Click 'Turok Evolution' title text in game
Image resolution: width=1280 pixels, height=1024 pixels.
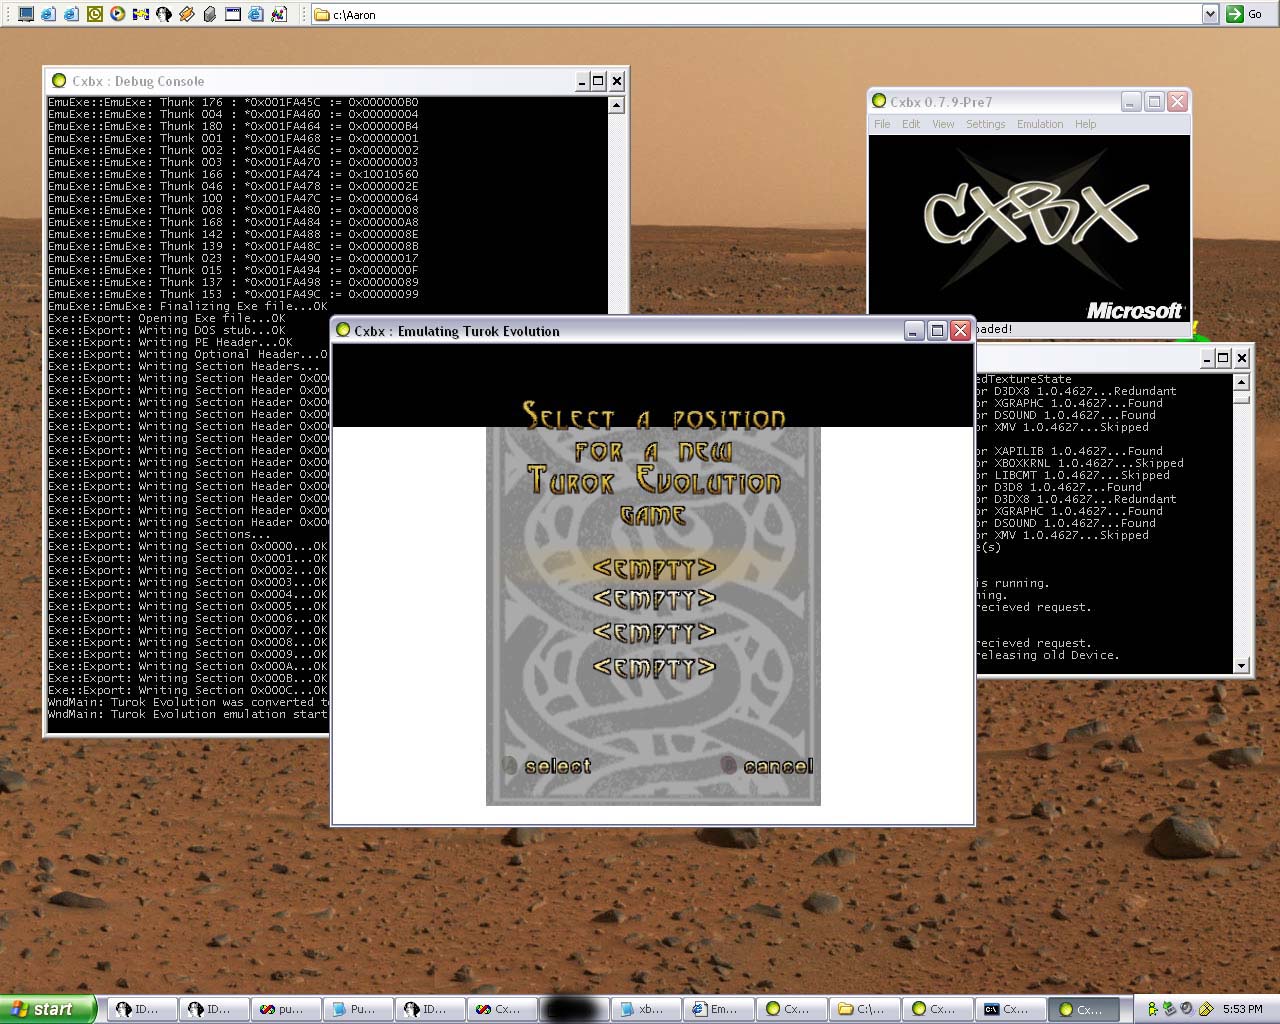click(654, 481)
